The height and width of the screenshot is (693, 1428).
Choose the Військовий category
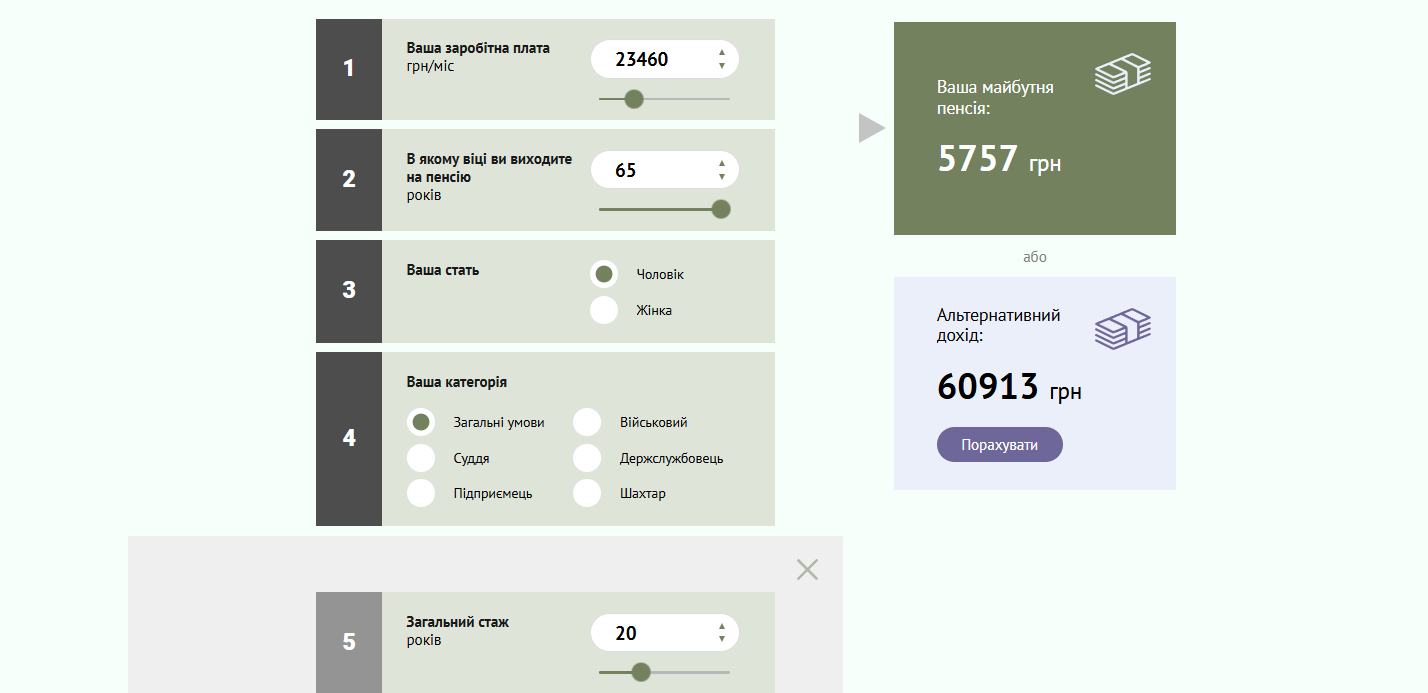coord(587,422)
